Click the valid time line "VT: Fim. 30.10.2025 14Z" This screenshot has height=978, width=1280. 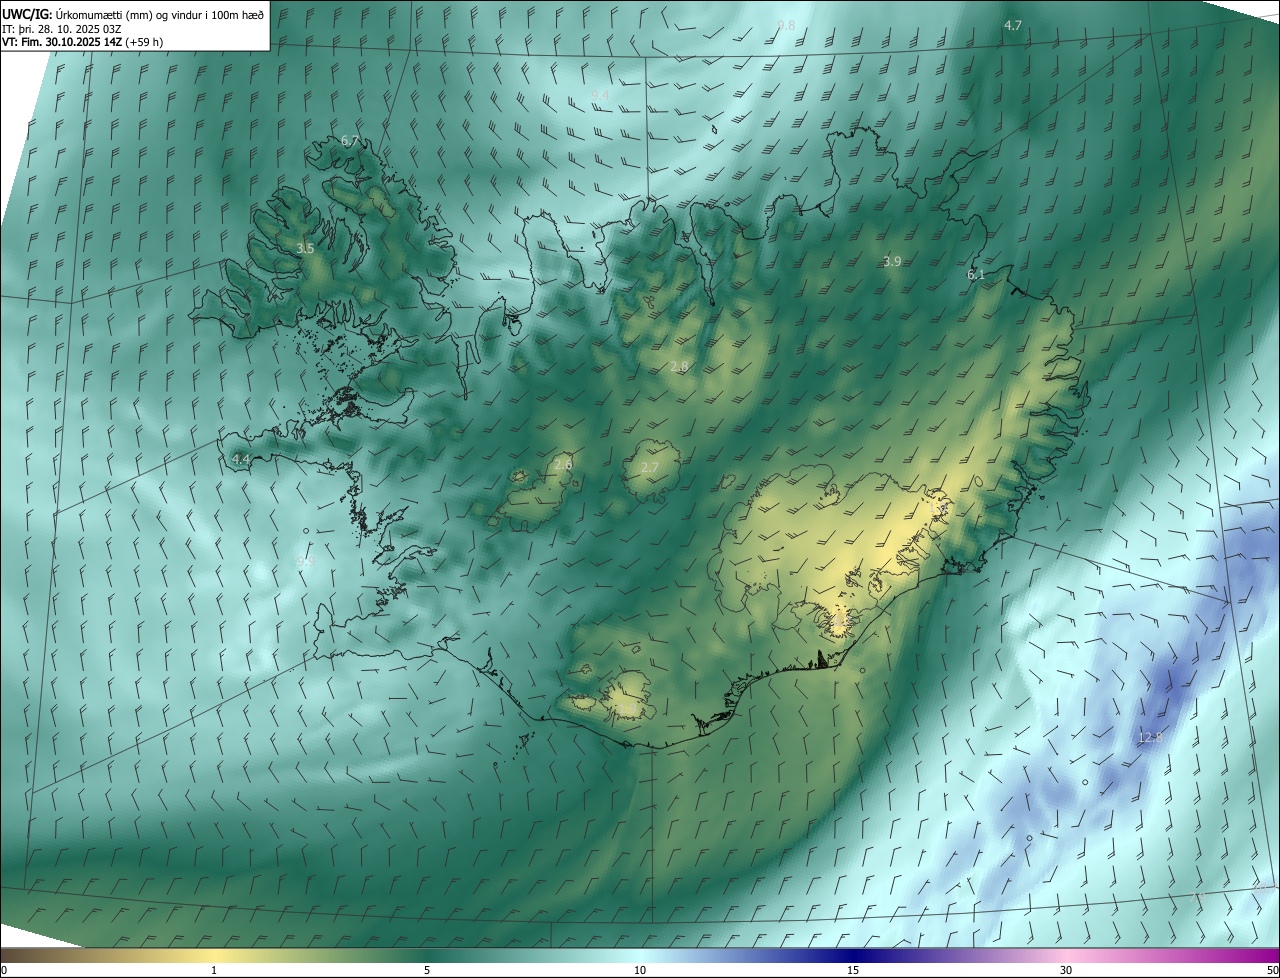[x=62, y=42]
